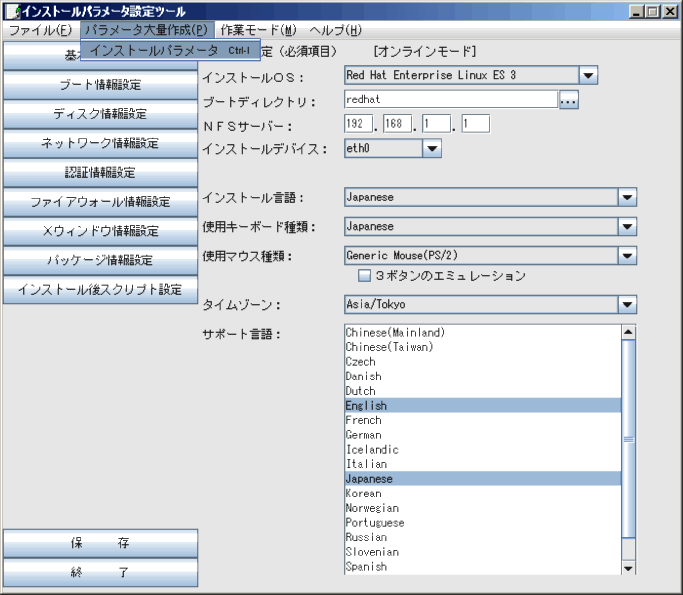The width and height of the screenshot is (683, 595).
Task: Expand the インストール言語 dropdown
Action: point(627,198)
